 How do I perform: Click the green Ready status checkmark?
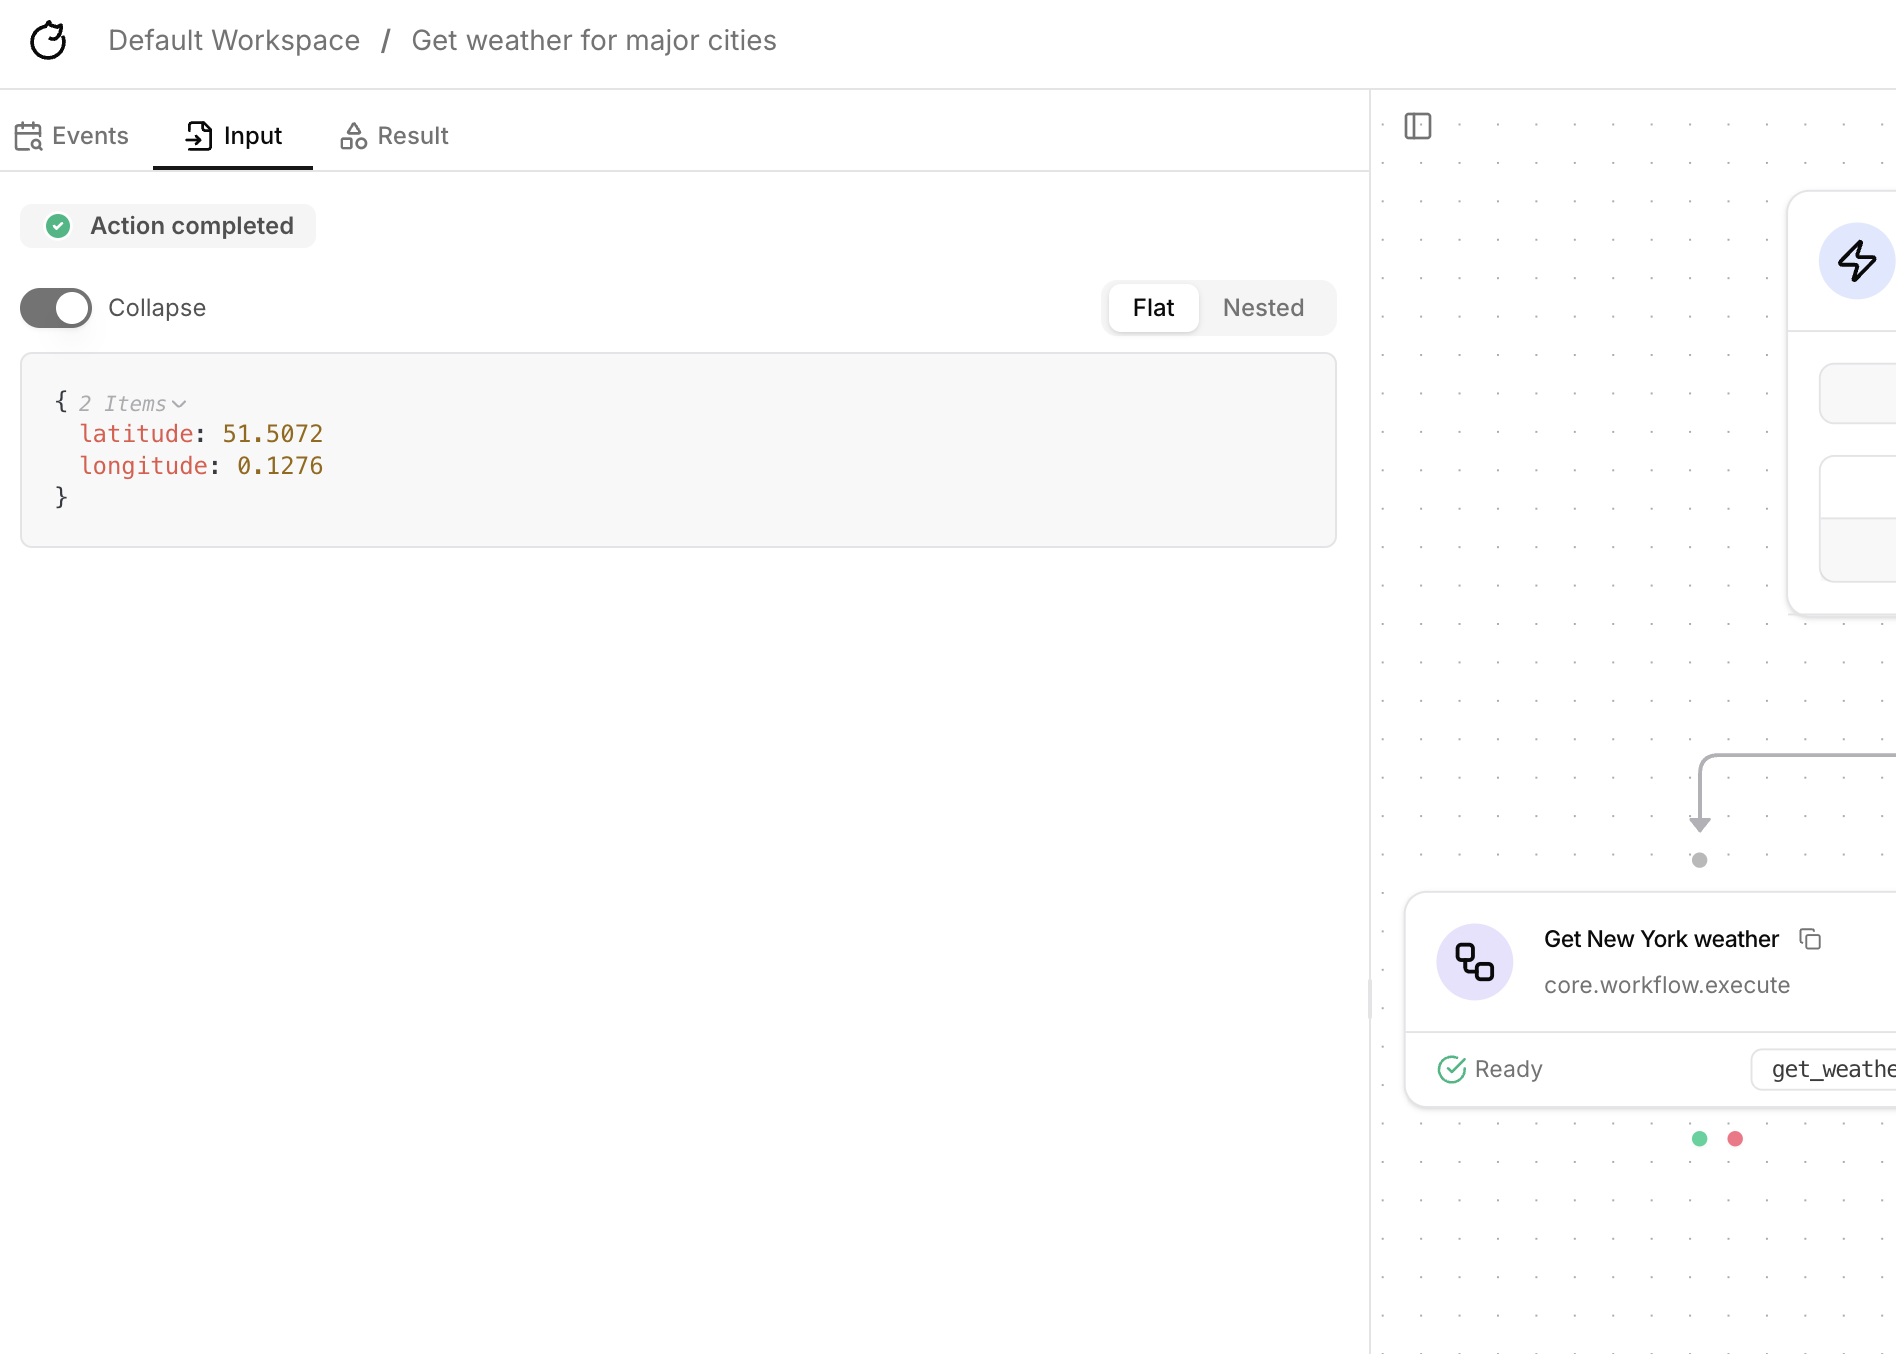(1451, 1069)
